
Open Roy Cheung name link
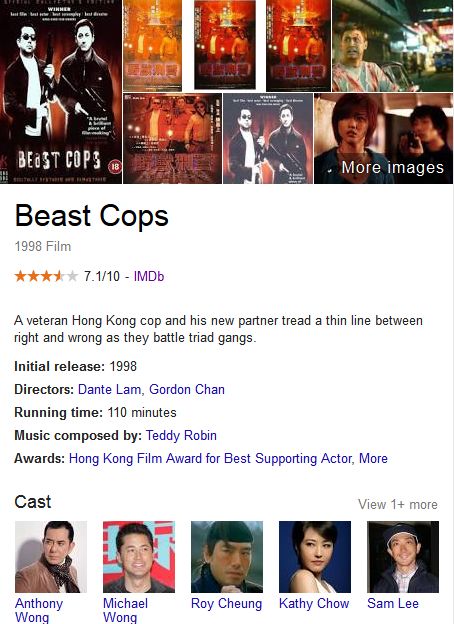226,603
